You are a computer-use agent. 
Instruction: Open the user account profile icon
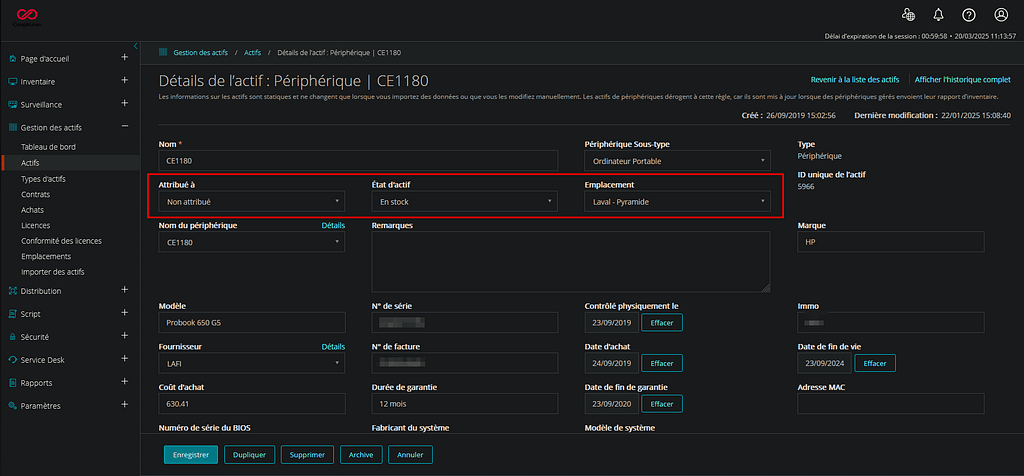pyautogui.click(x=1001, y=15)
